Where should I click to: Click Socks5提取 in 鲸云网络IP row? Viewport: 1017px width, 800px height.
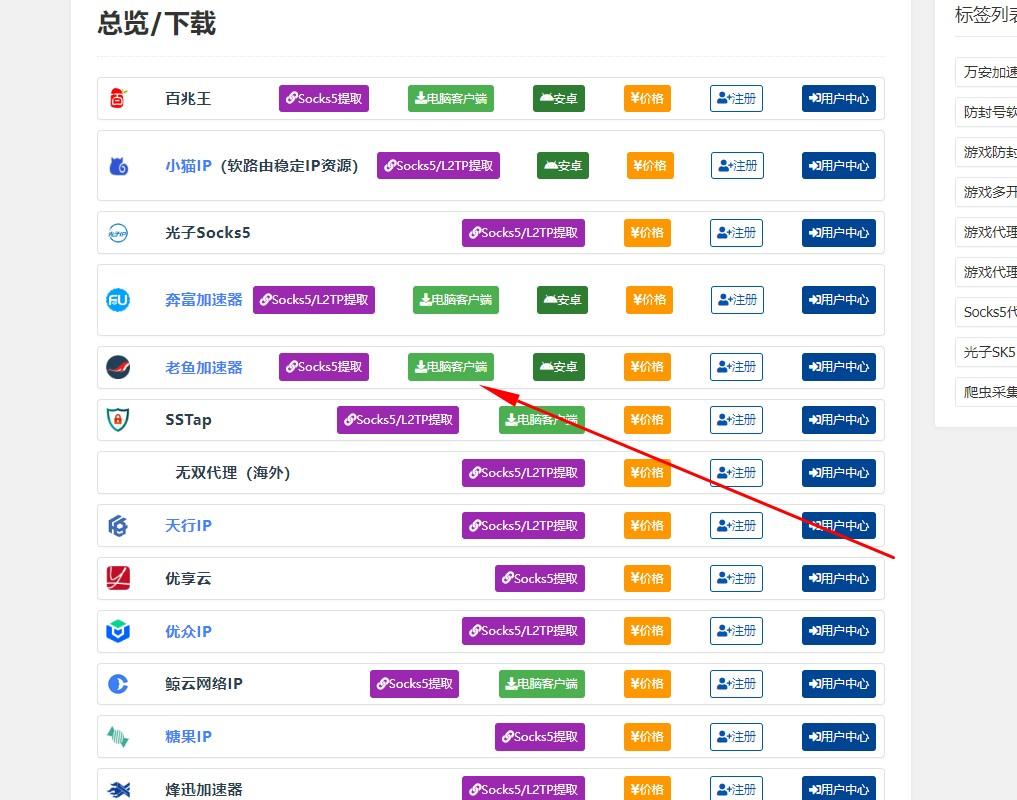(414, 684)
